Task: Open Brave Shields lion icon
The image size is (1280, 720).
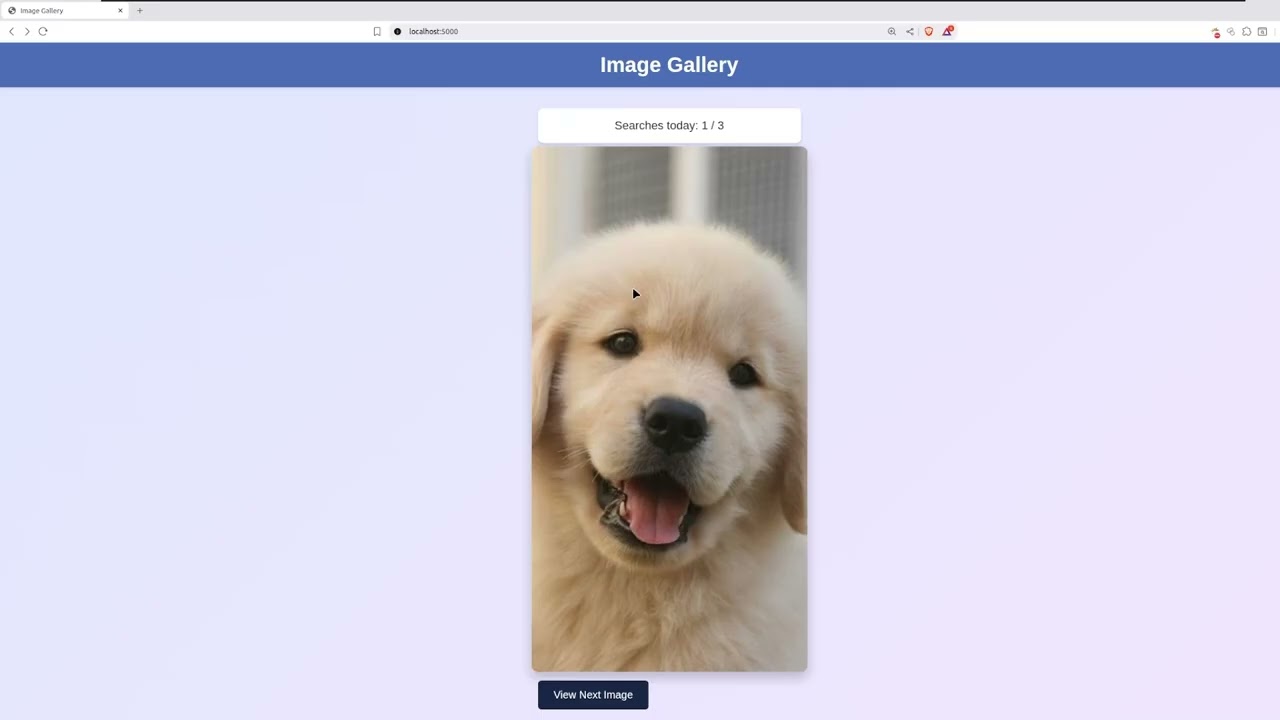Action: 928,31
